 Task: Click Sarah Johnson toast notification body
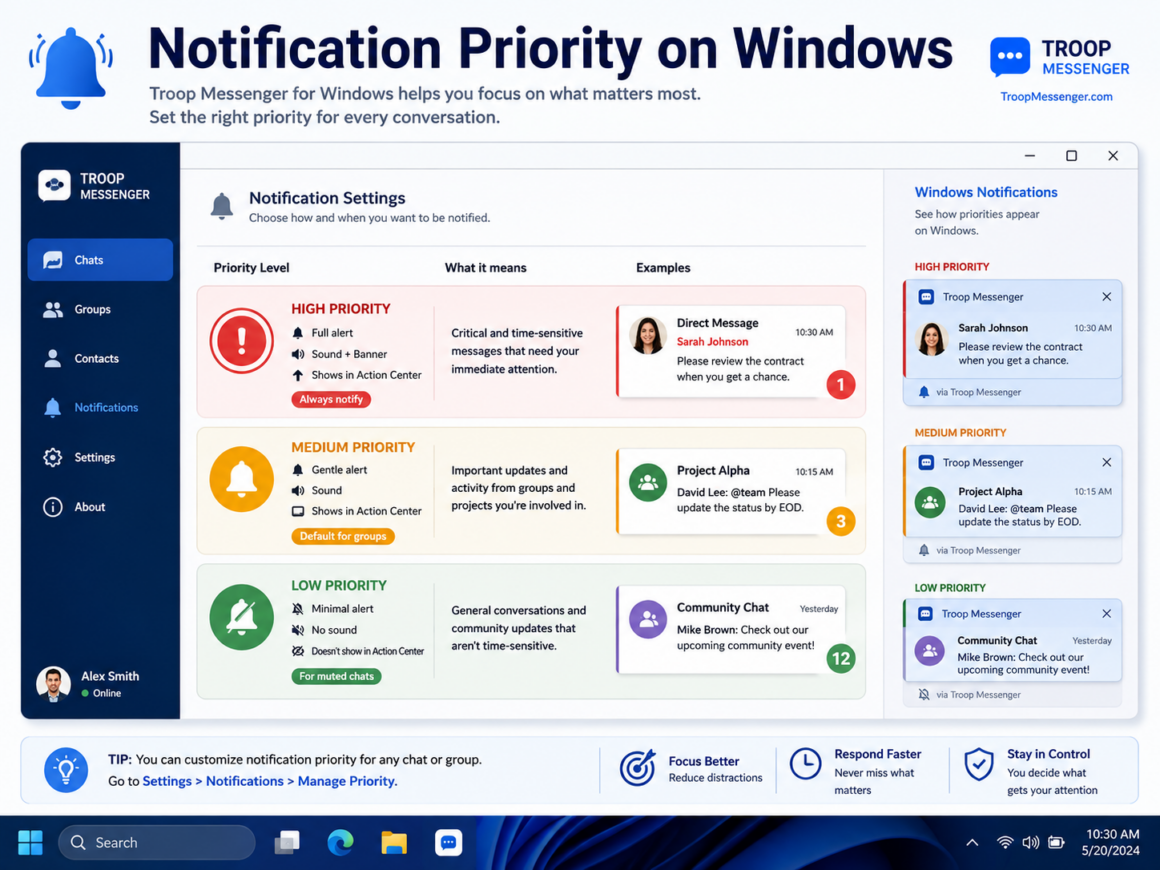tap(1013, 345)
